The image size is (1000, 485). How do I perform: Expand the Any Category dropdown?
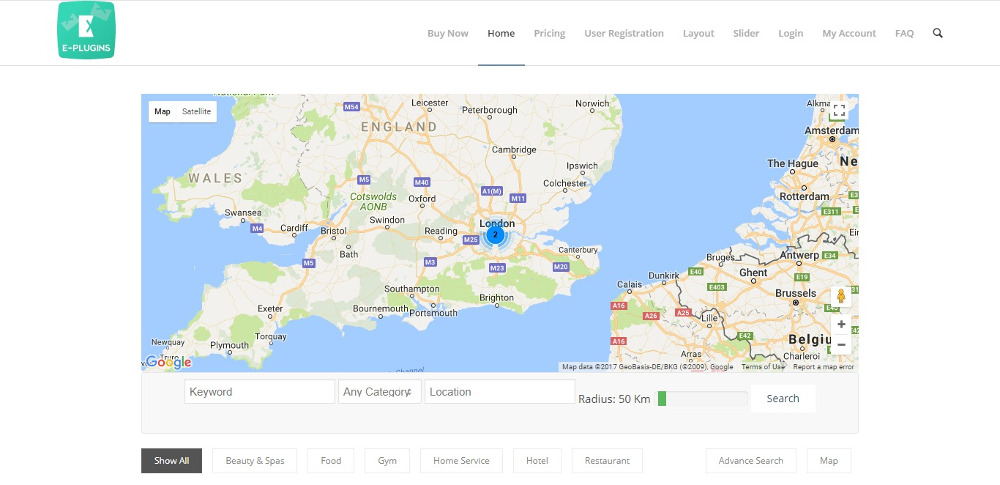(x=379, y=392)
